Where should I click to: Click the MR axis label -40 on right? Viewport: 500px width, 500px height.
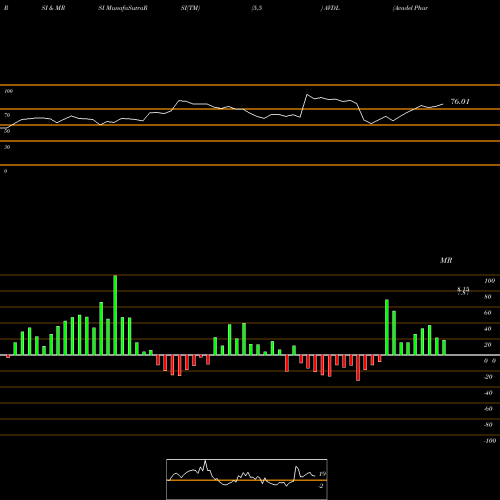[488, 393]
